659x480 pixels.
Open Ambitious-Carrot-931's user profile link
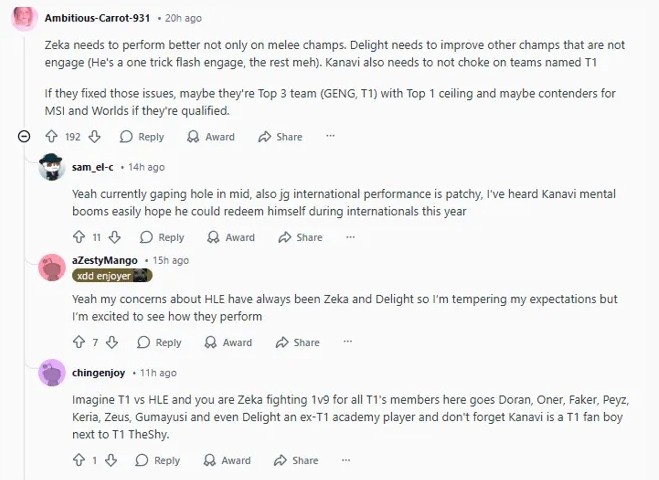pos(98,18)
